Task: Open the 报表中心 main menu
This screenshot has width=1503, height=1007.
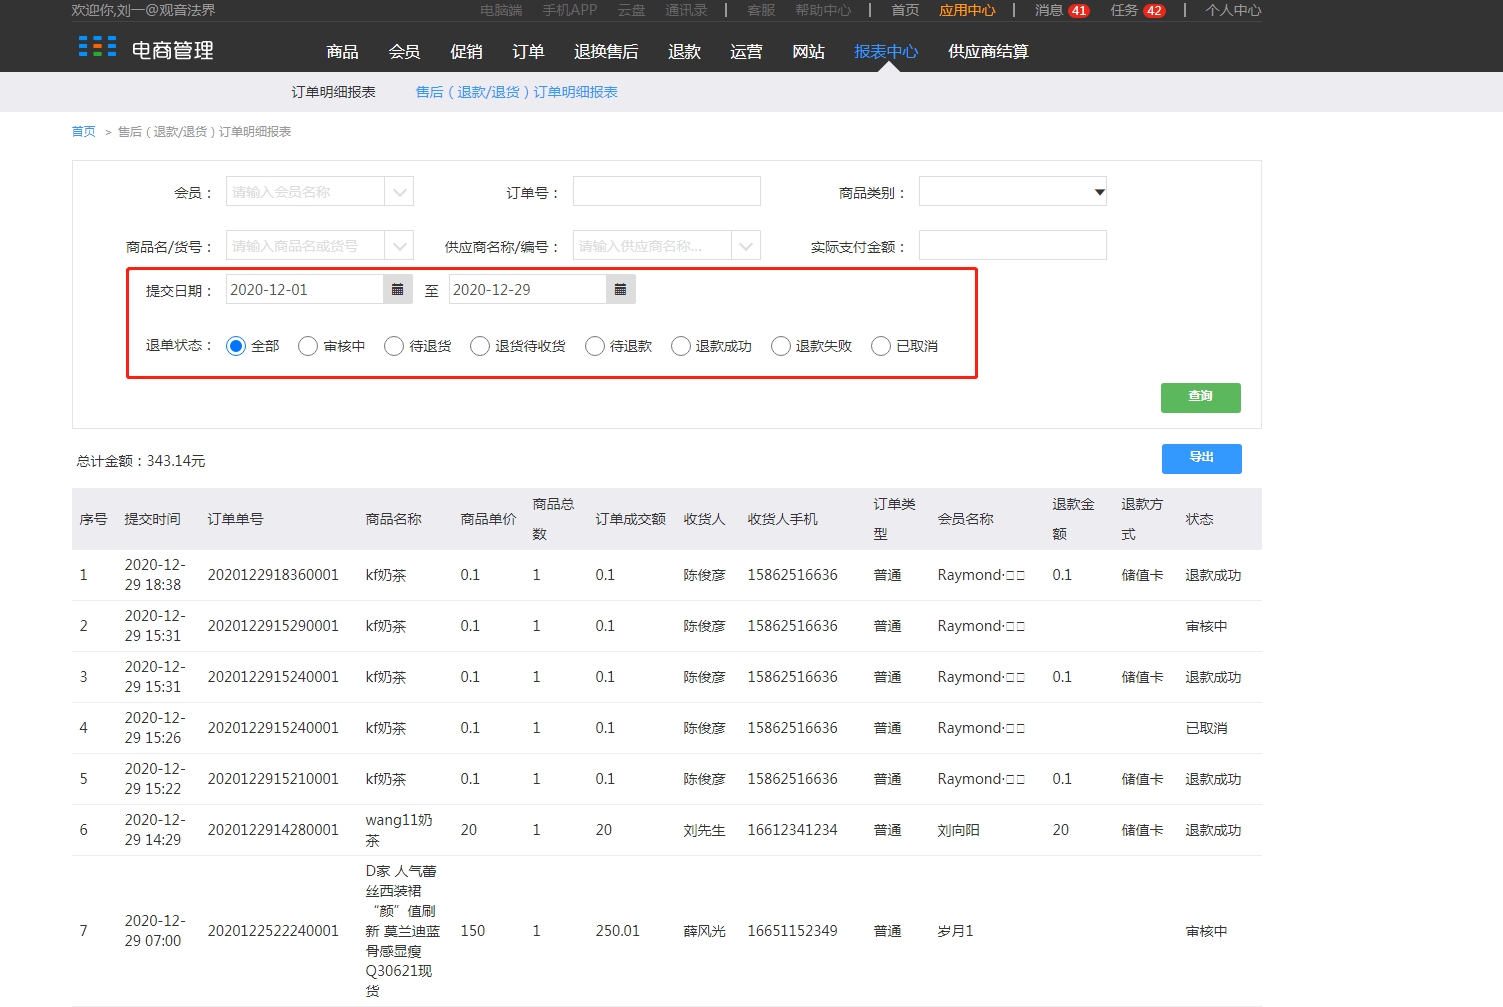Action: [x=886, y=51]
